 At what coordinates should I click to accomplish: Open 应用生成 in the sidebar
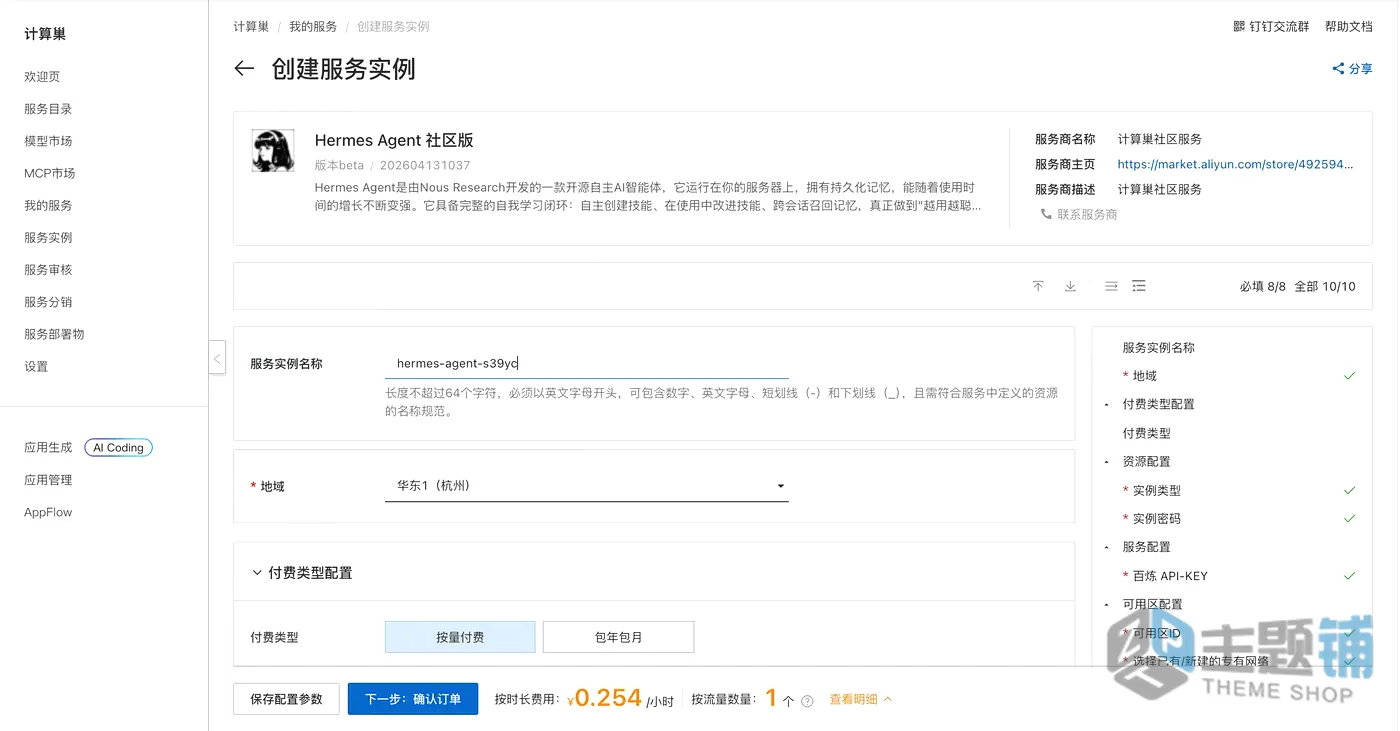click(x=48, y=448)
